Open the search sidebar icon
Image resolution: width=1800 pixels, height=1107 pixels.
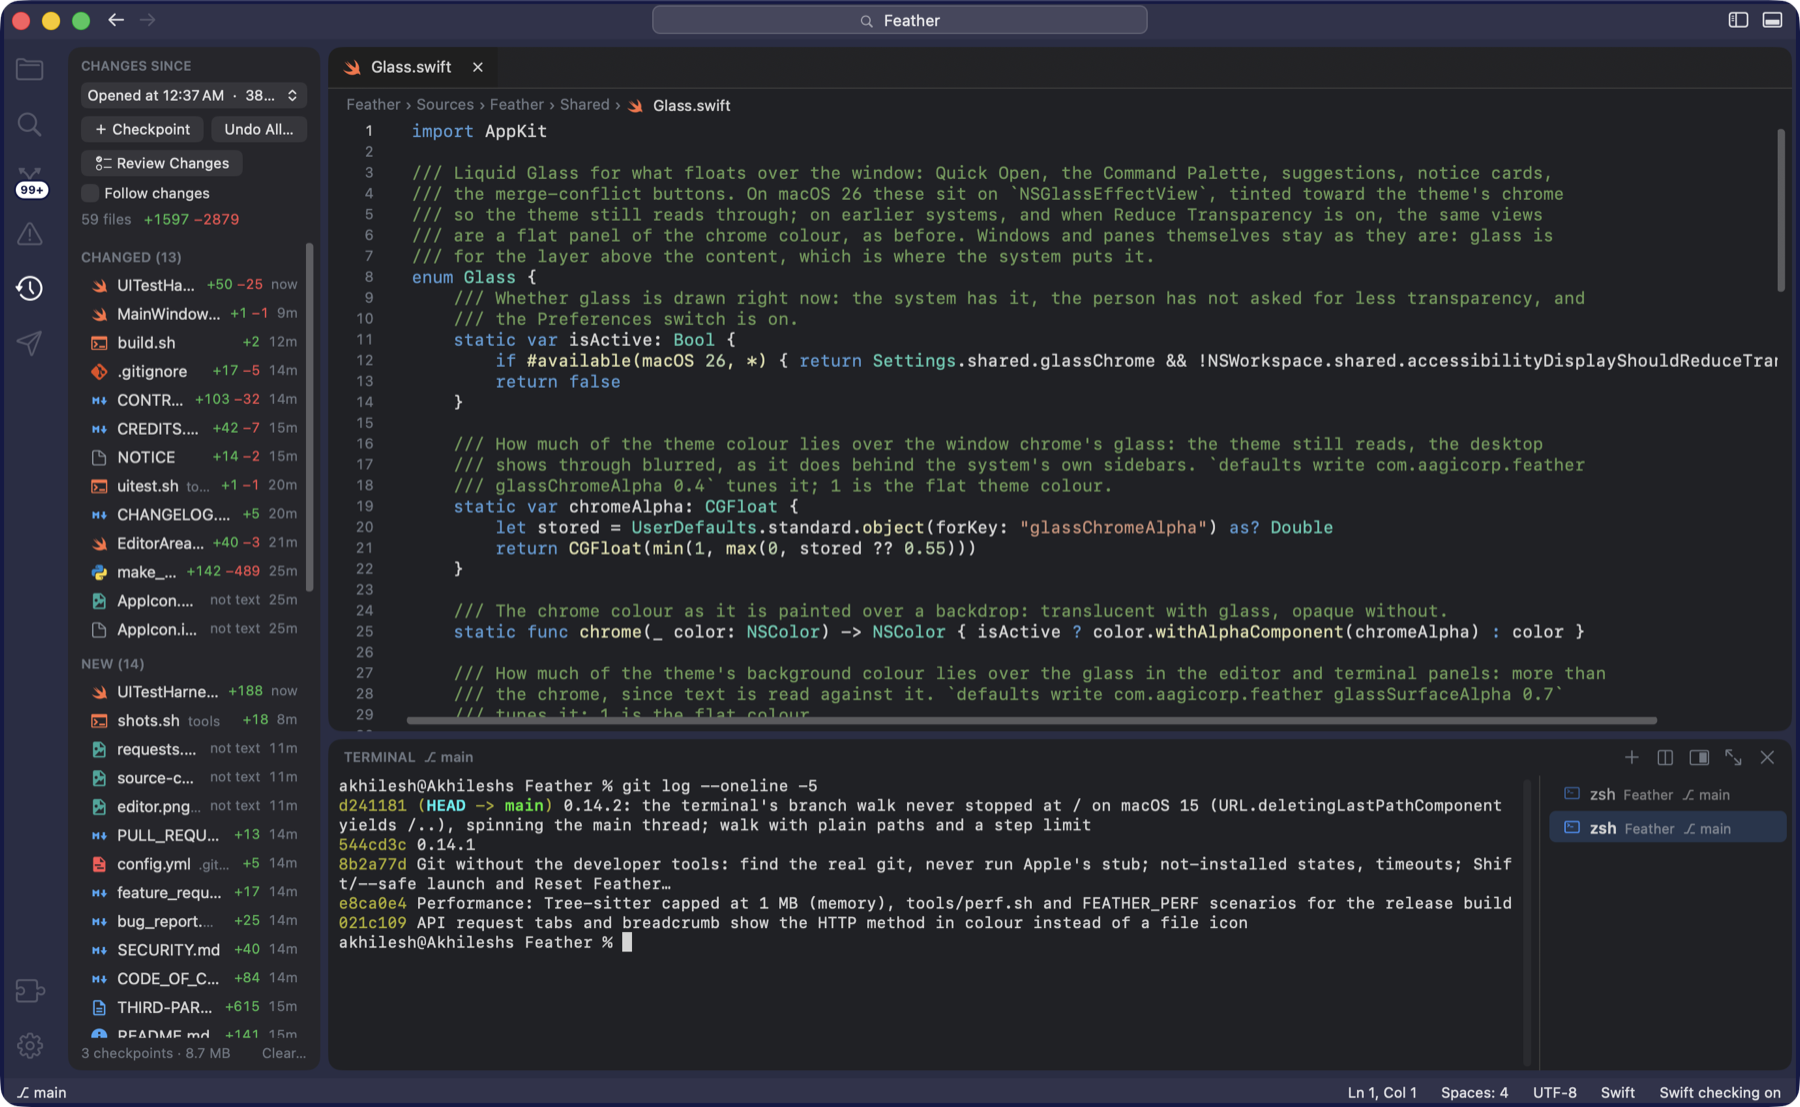pyautogui.click(x=30, y=124)
